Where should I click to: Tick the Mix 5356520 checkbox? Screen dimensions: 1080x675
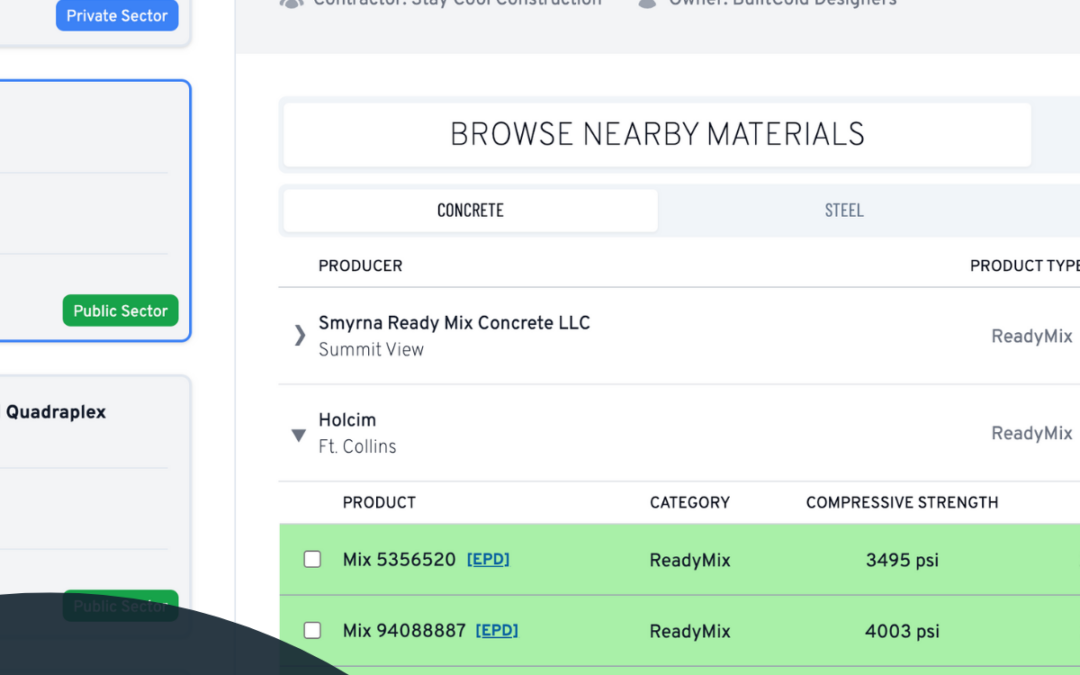point(312,559)
